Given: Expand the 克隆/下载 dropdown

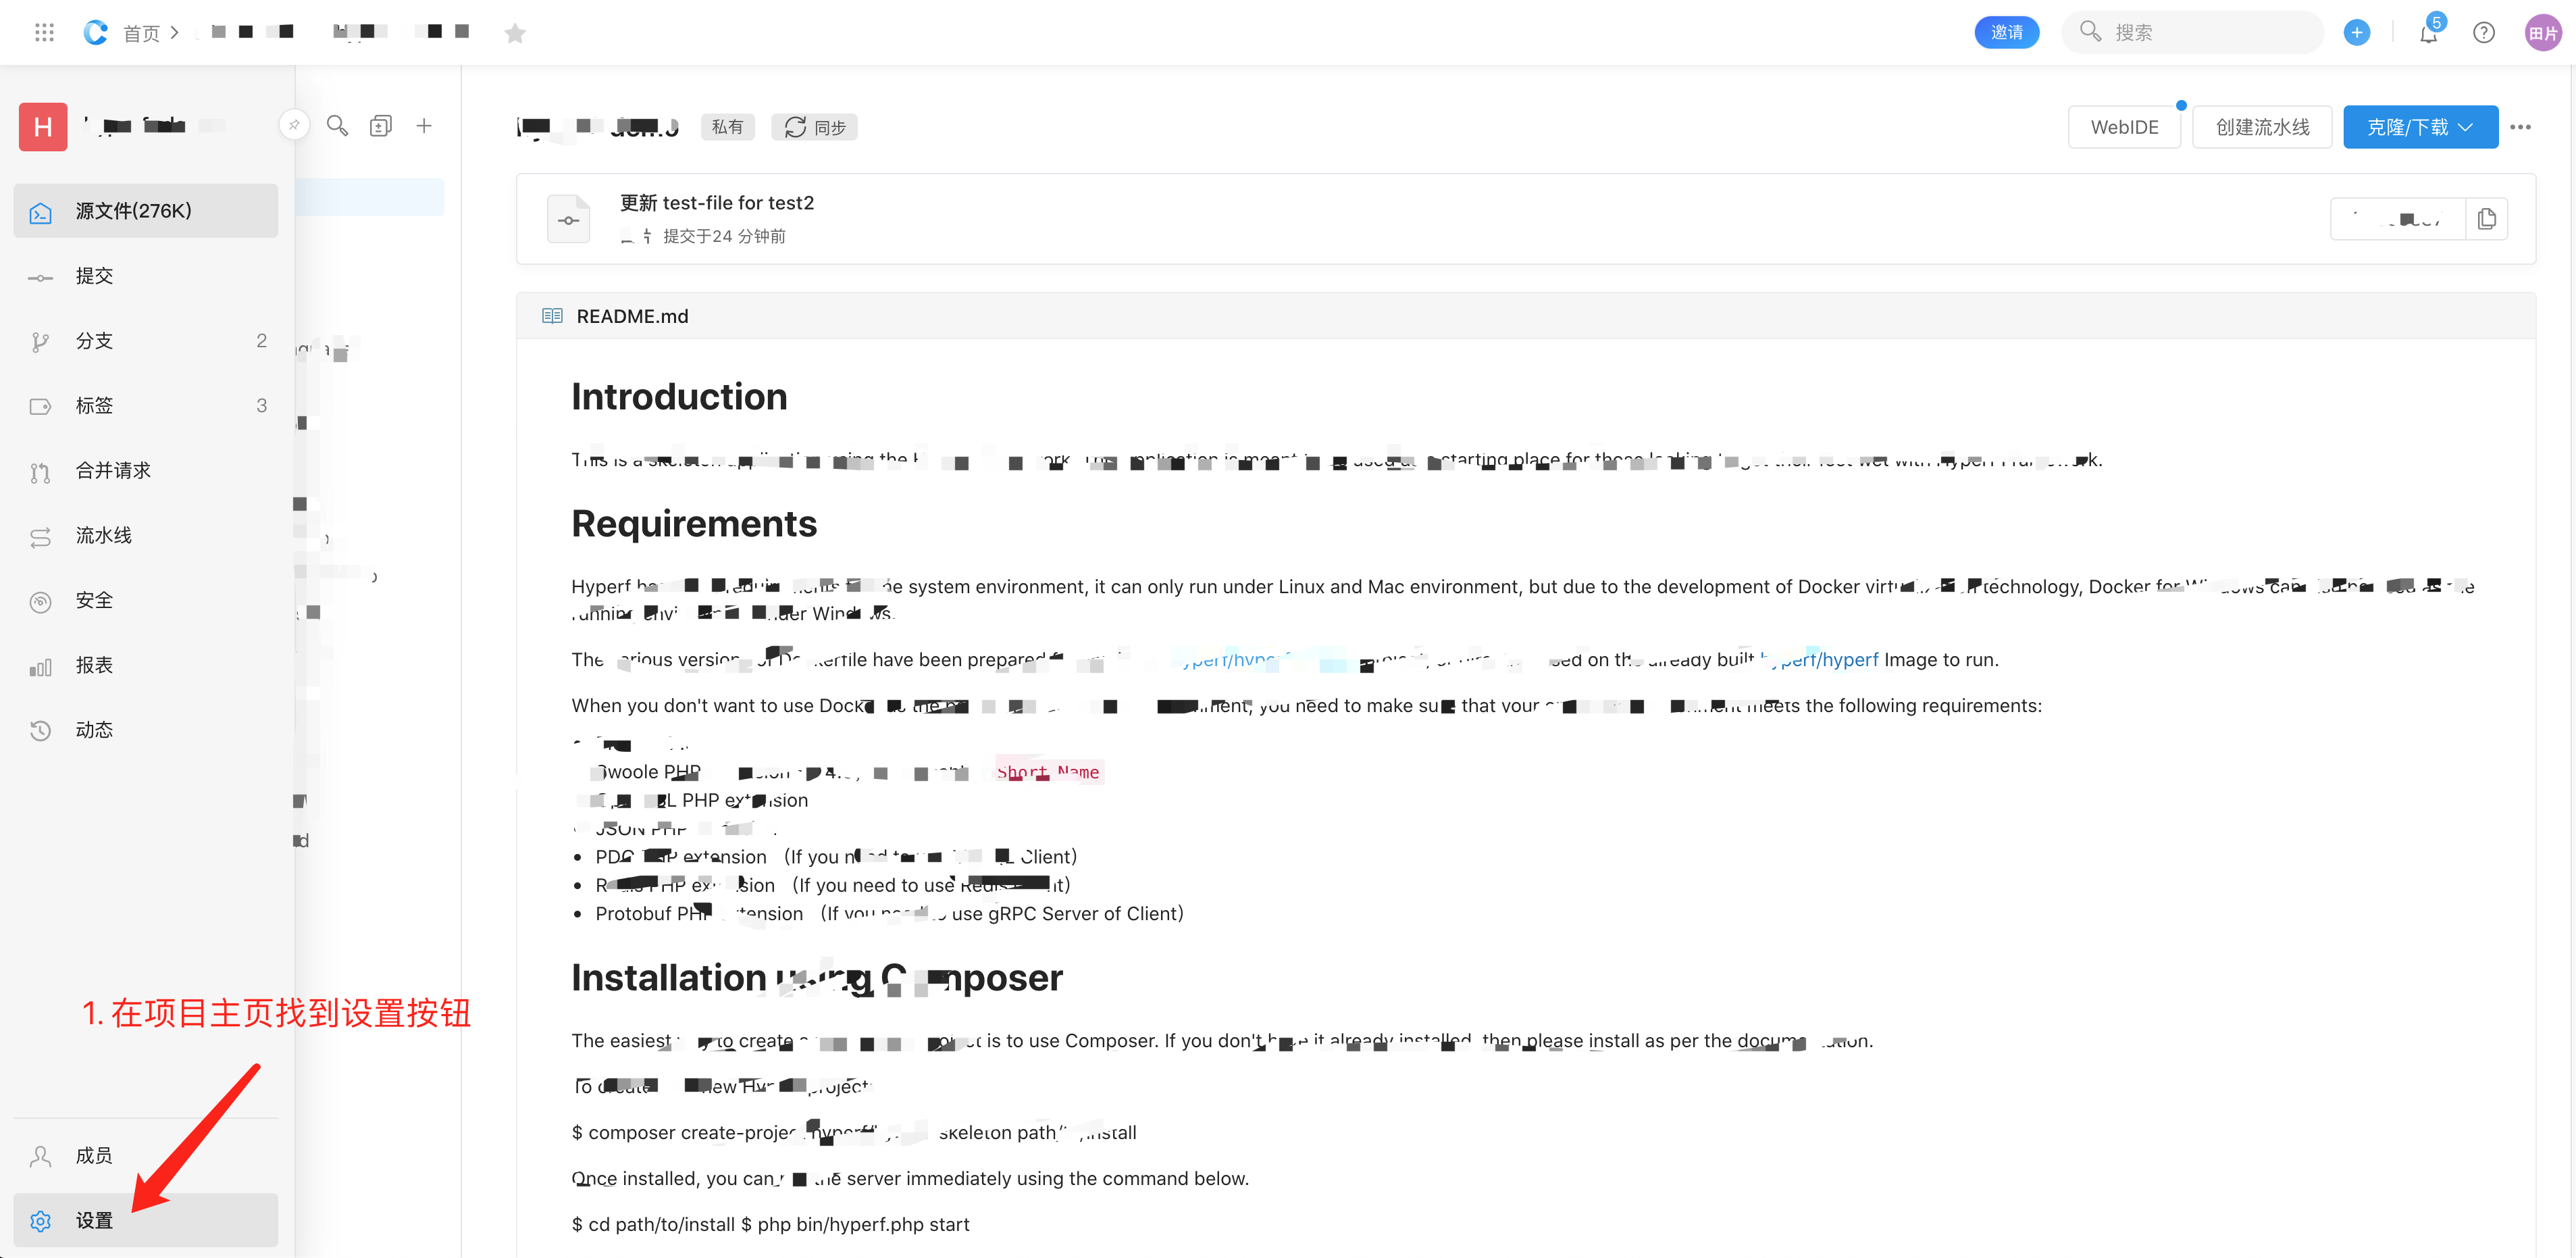Looking at the screenshot, I should click(2420, 127).
